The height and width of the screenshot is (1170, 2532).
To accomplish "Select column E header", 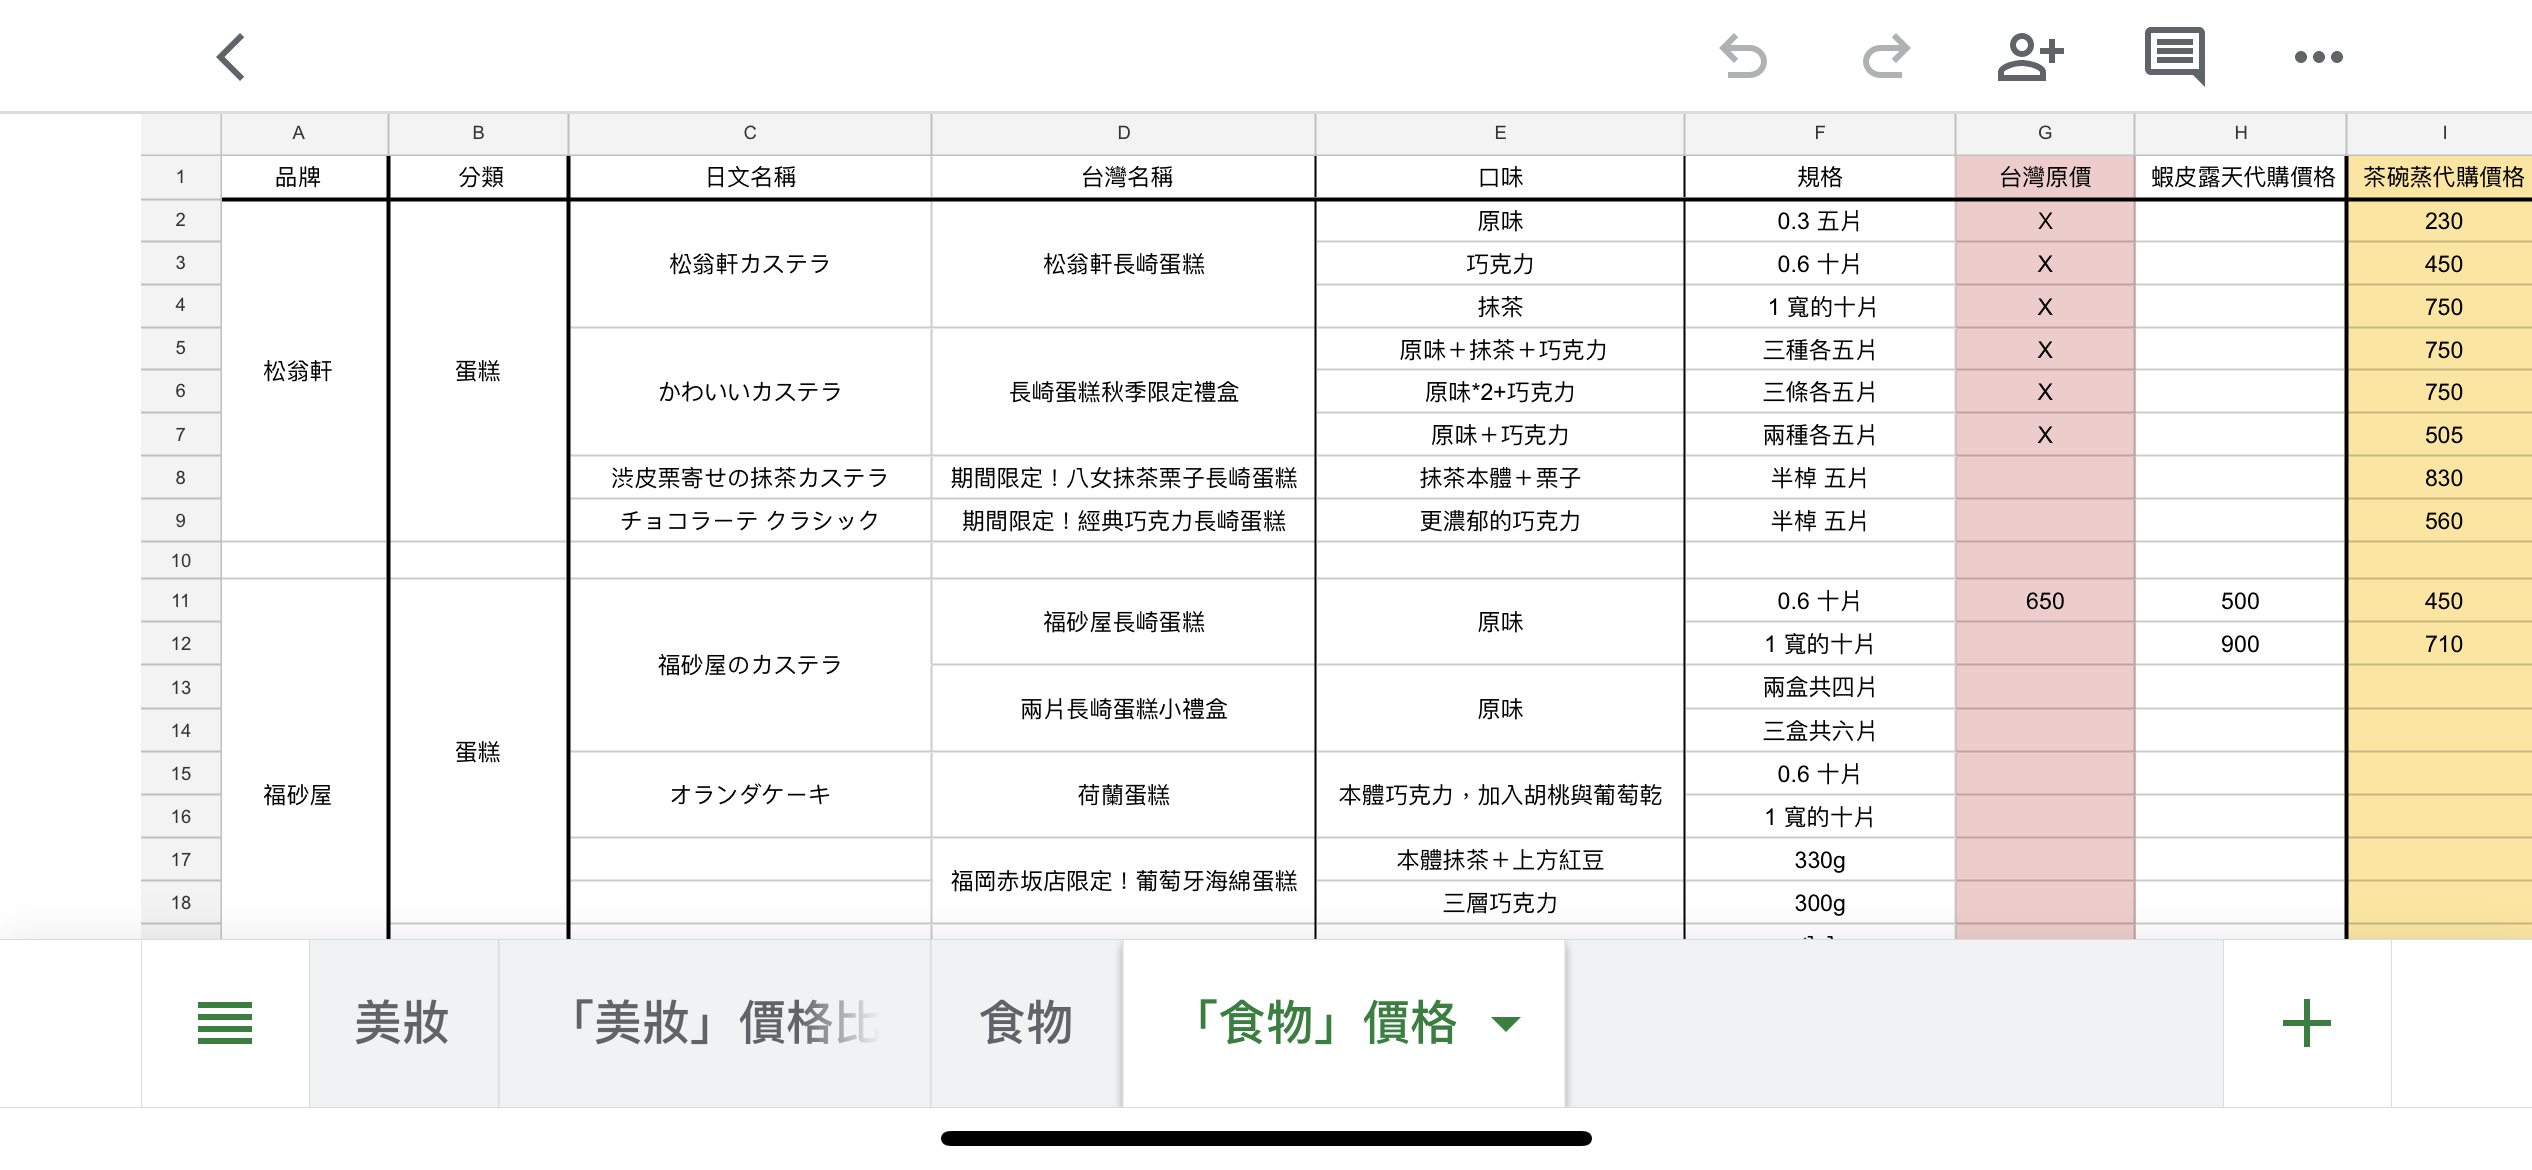I will click(x=1500, y=133).
